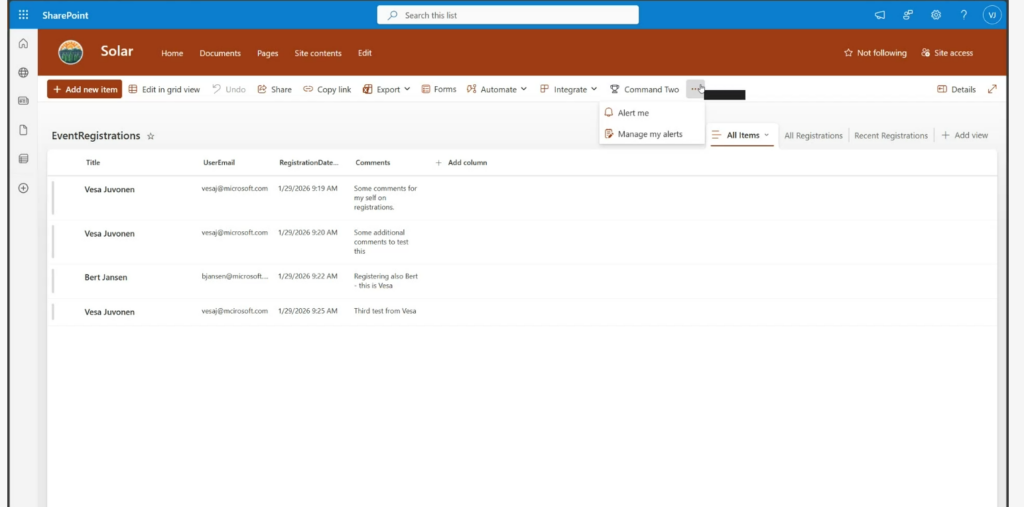Click the home icon in left rail
Viewport: 1024px width, 507px height.
click(x=23, y=44)
